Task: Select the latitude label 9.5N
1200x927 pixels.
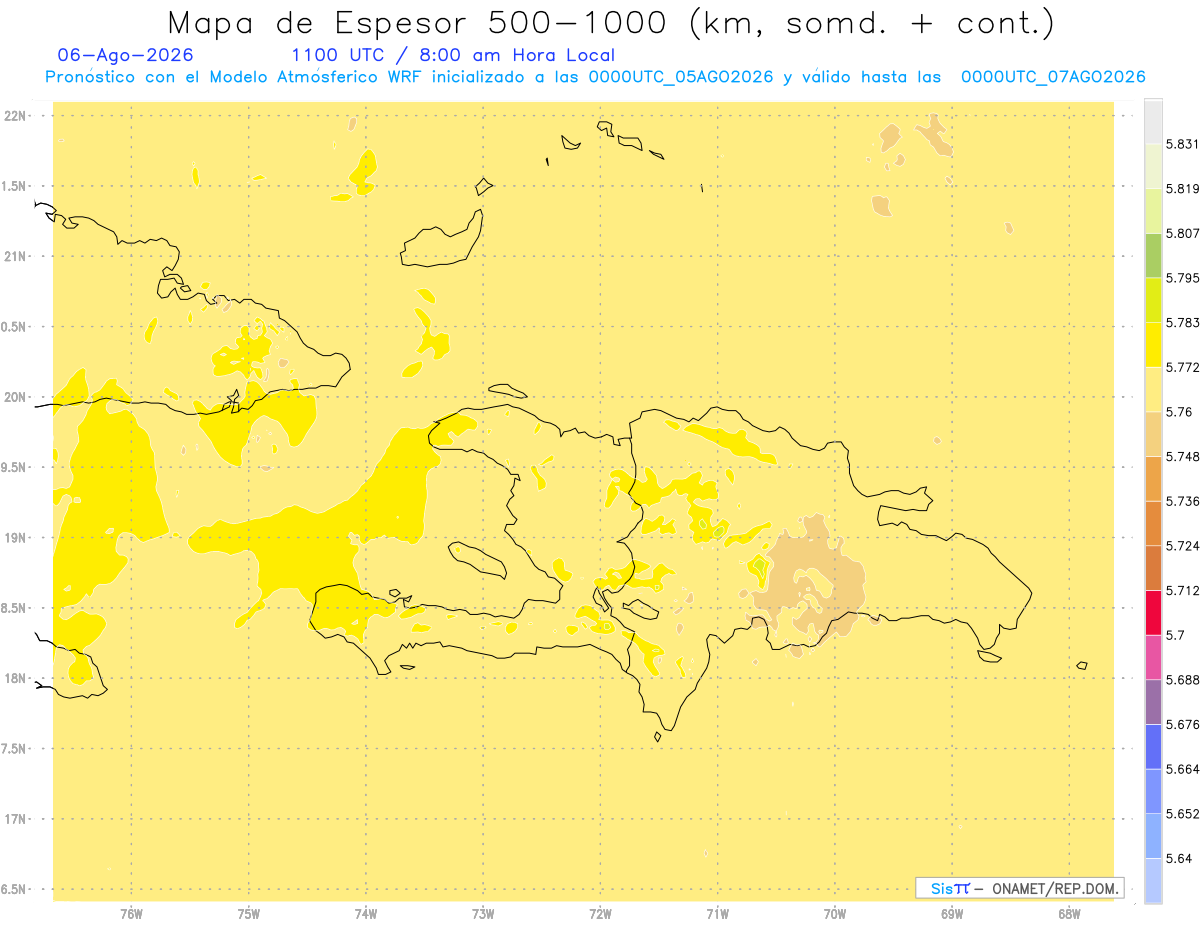Action: 14,468
